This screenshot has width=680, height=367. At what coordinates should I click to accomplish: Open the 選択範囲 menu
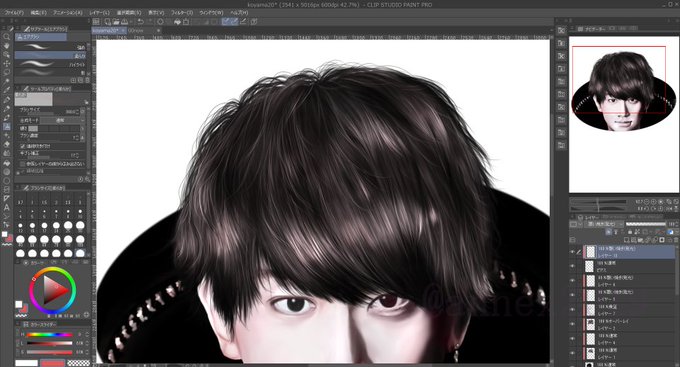(129, 13)
